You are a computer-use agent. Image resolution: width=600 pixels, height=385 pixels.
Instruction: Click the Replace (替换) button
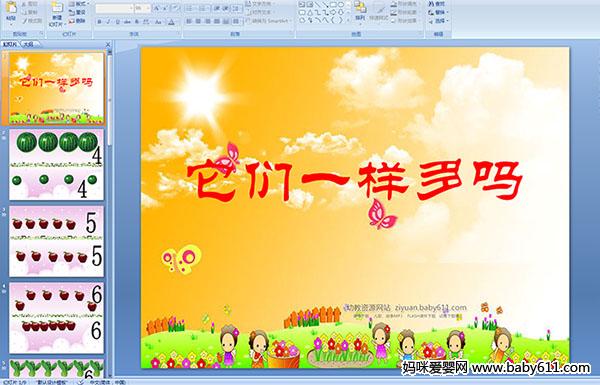click(437, 12)
